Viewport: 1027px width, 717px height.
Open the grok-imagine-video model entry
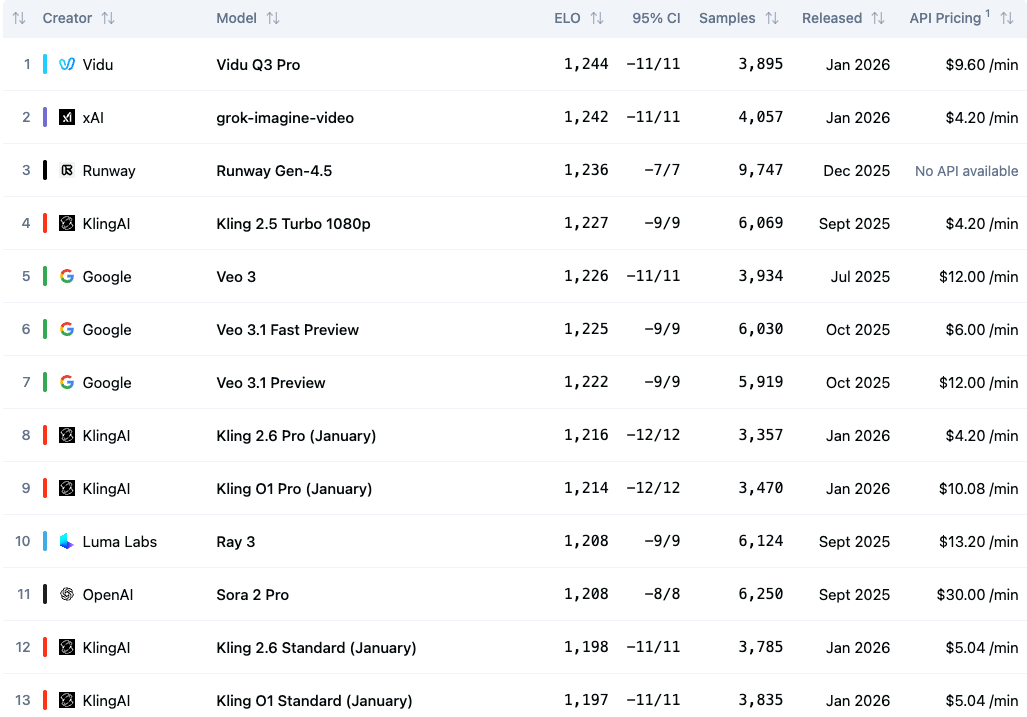[x=285, y=117]
